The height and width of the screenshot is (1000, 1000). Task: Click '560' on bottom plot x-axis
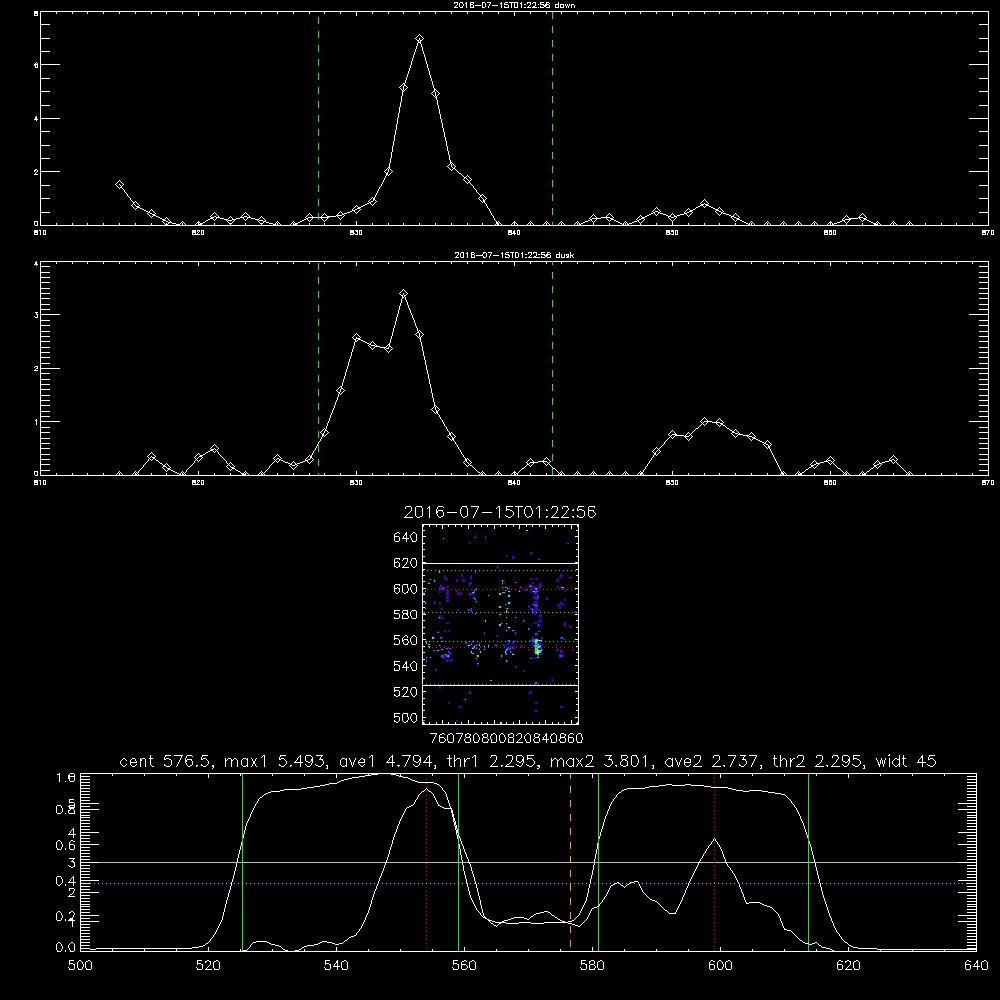tap(464, 966)
